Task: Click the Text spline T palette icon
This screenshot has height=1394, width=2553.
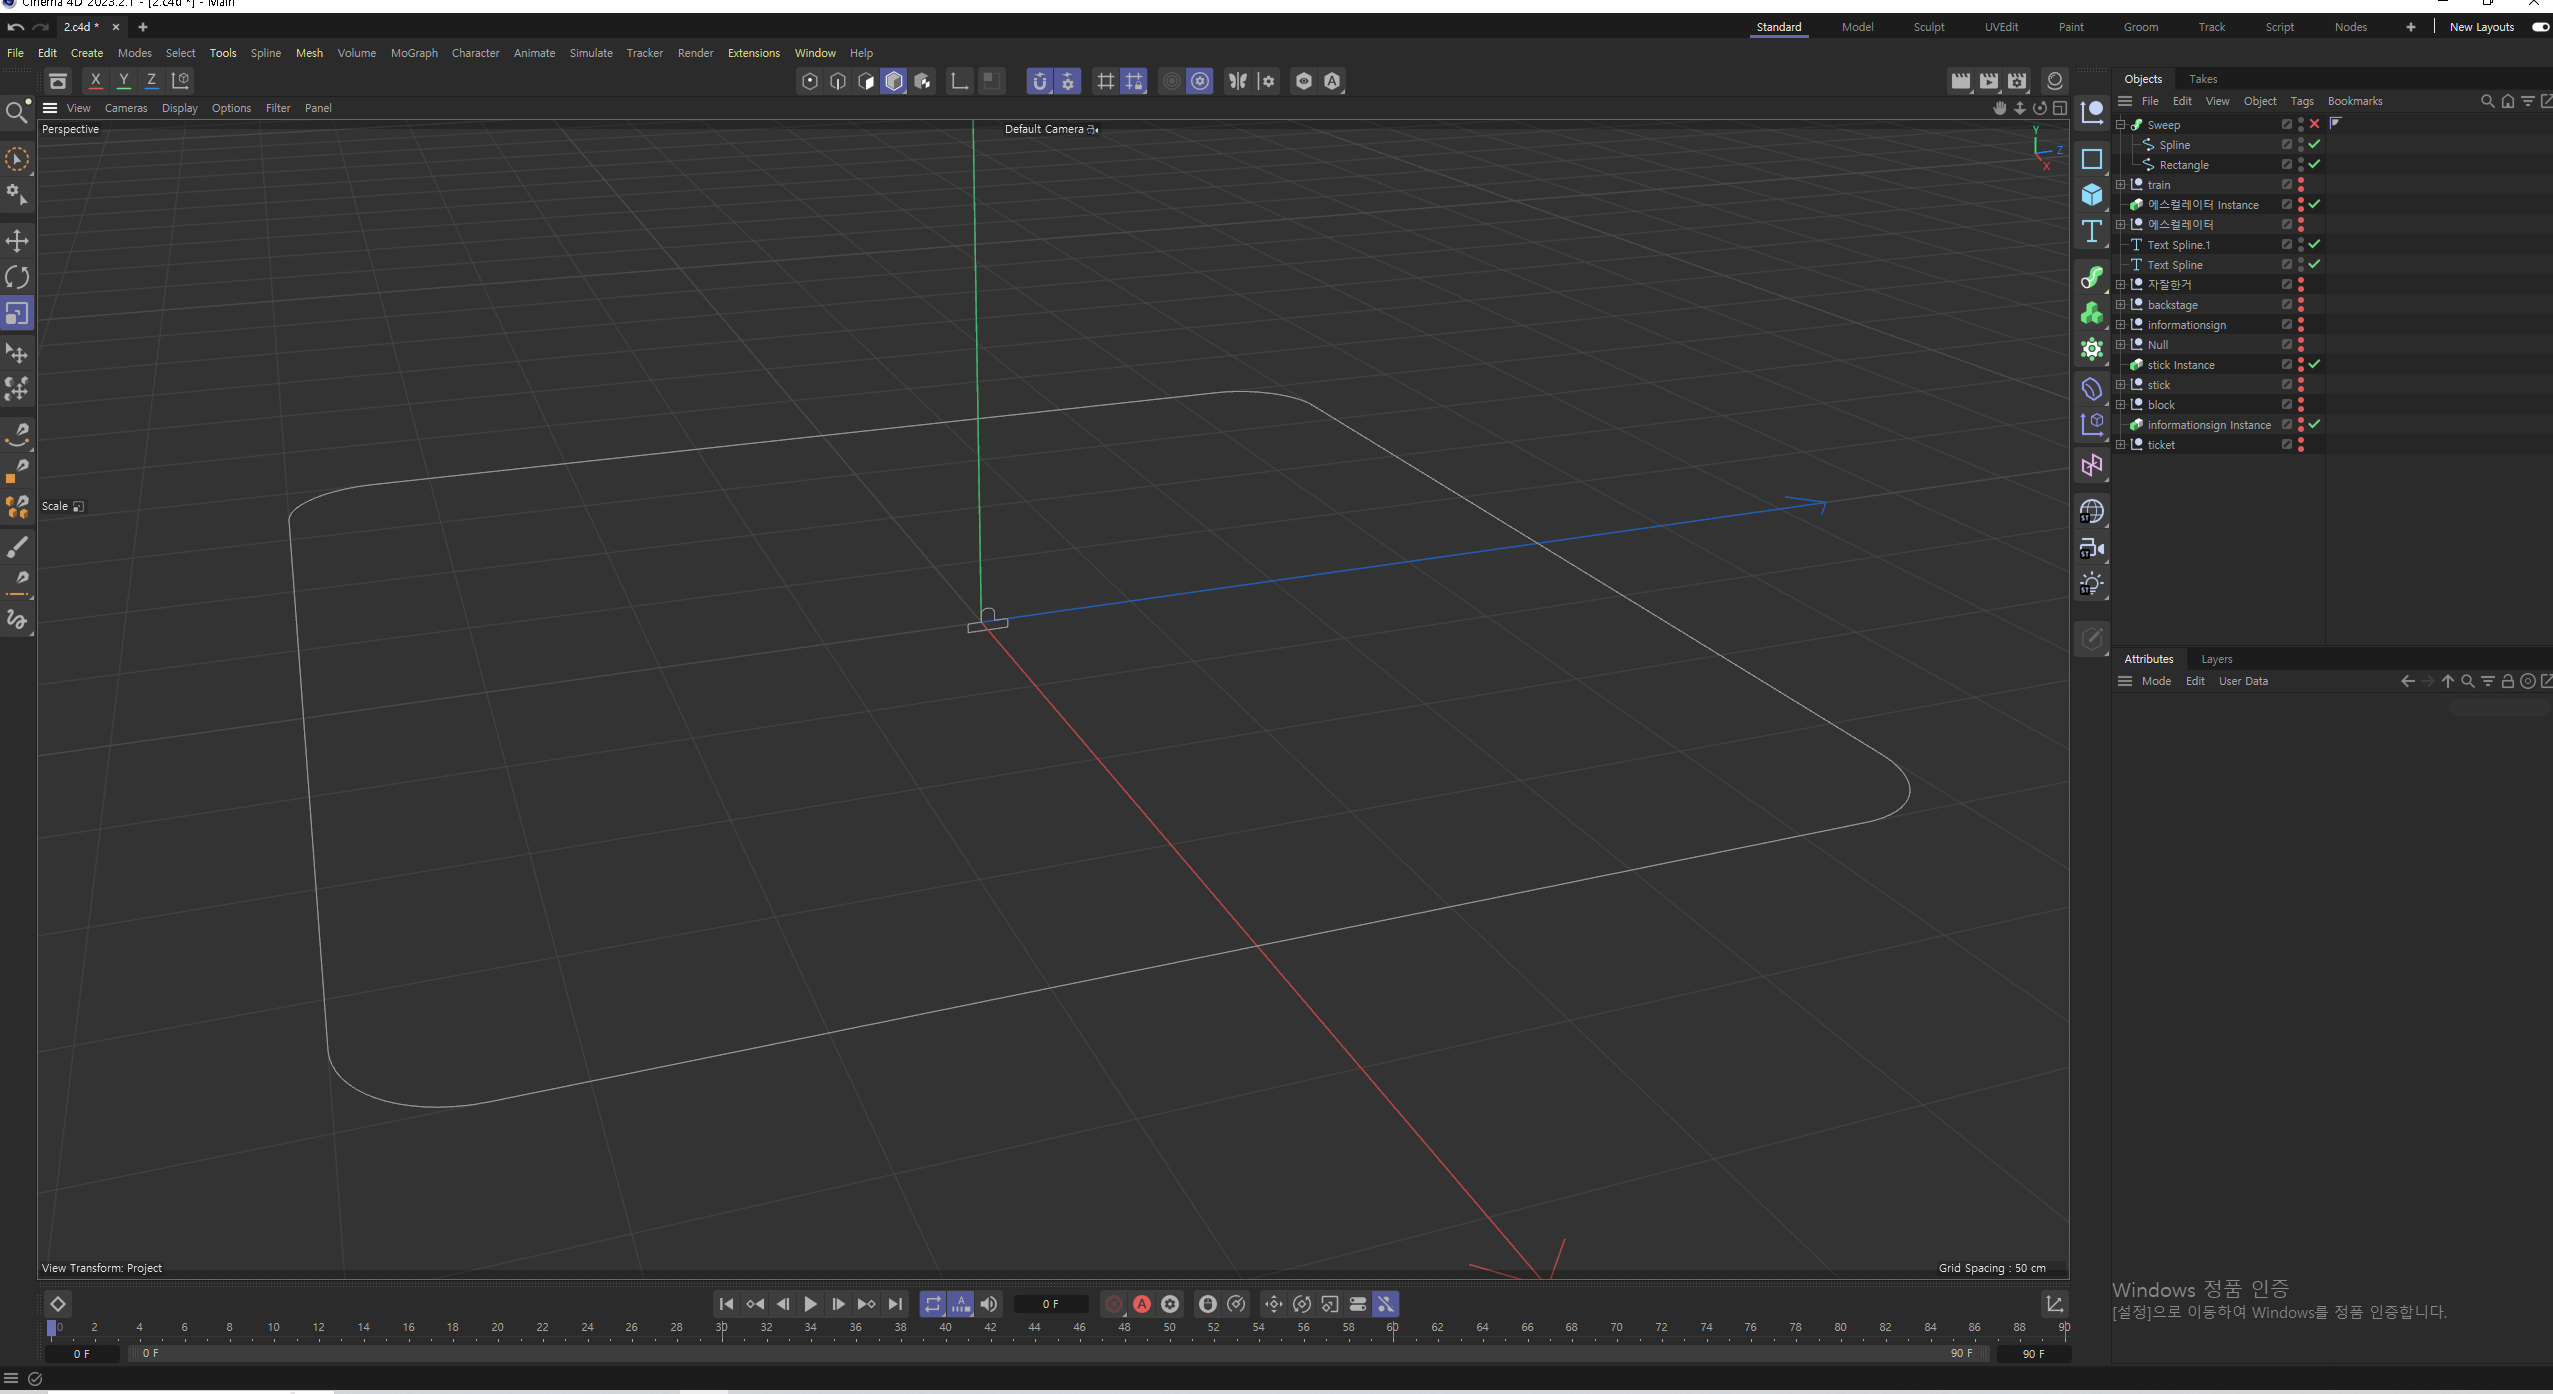Action: coord(2092,231)
